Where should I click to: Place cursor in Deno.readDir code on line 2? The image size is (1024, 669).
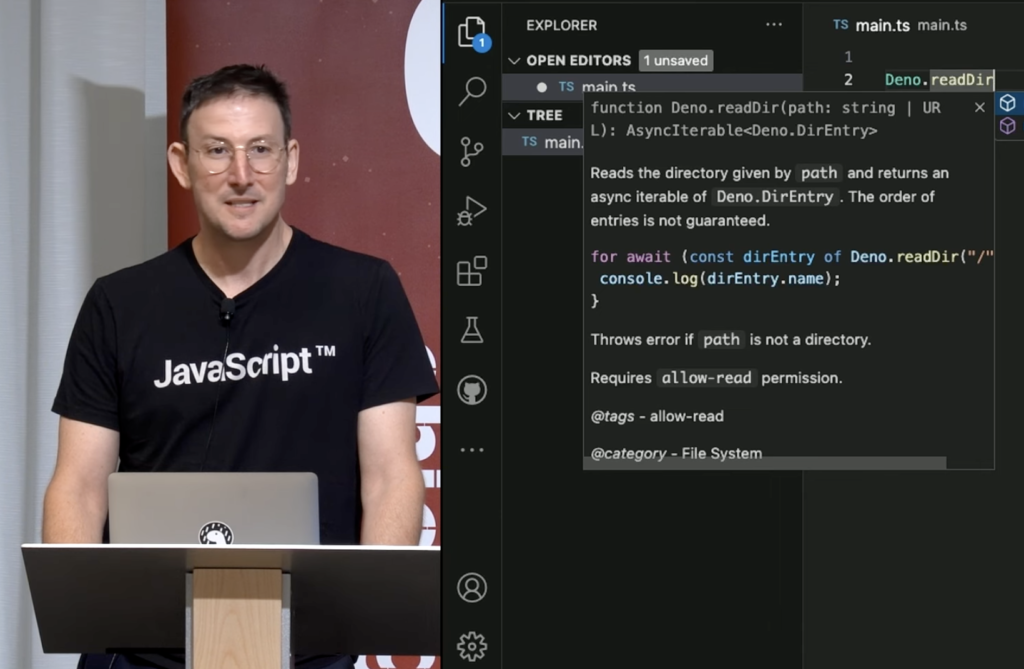pos(938,80)
